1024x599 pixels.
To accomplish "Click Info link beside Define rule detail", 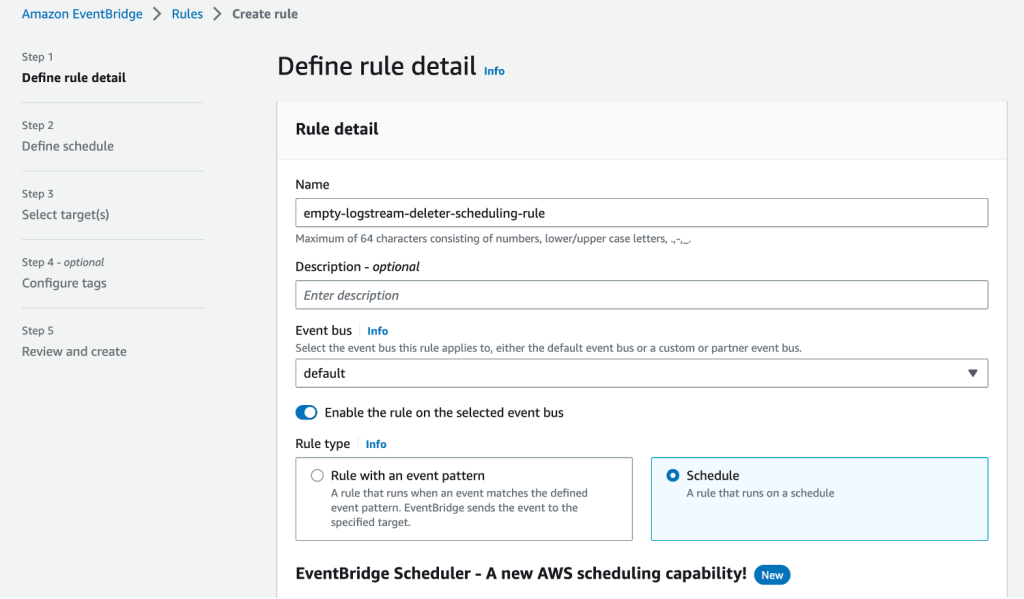I will [494, 71].
